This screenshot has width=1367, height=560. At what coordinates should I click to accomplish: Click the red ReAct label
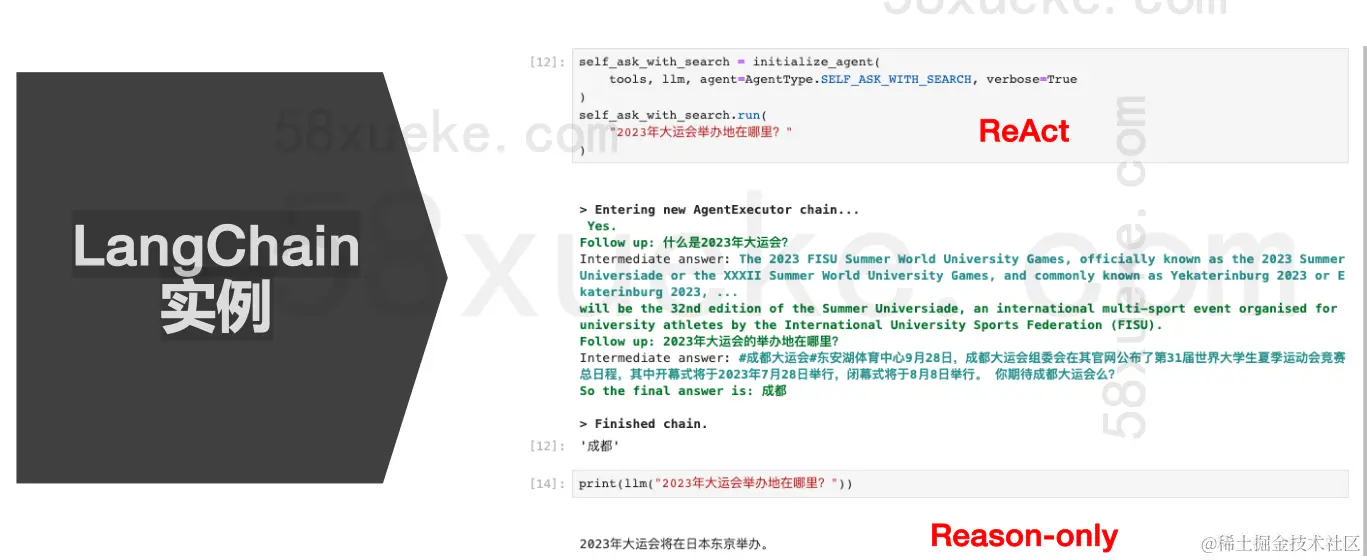1024,131
